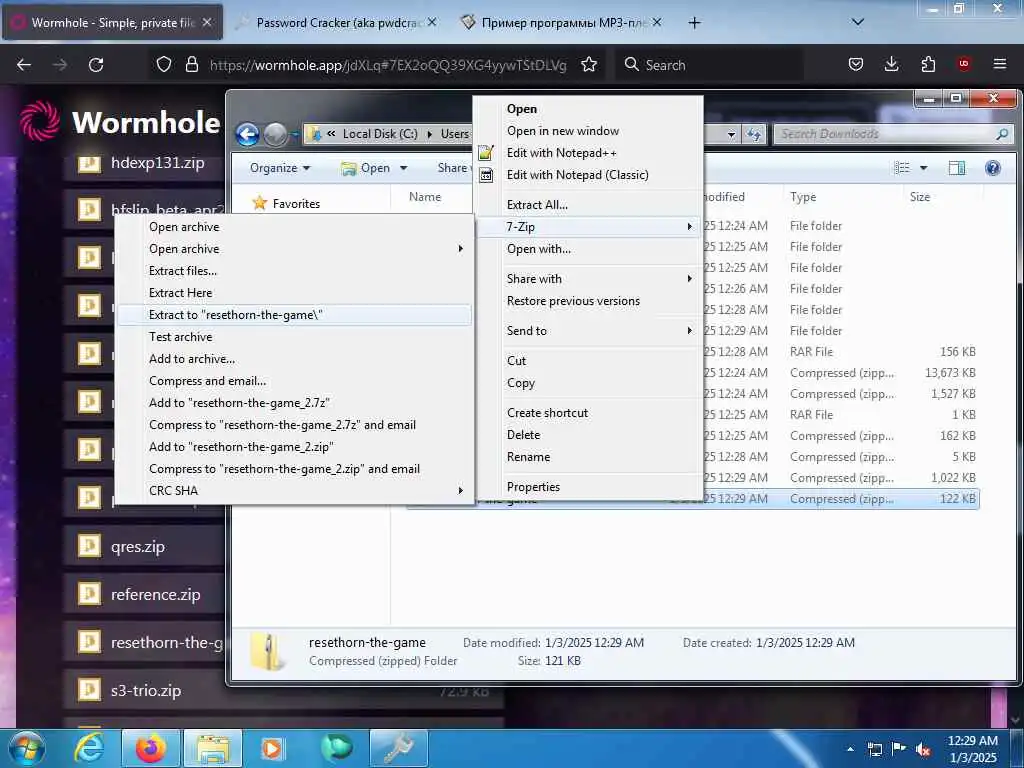Viewport: 1024px width, 768px height.
Task: Click Explorer refresh button
Action: (x=754, y=135)
